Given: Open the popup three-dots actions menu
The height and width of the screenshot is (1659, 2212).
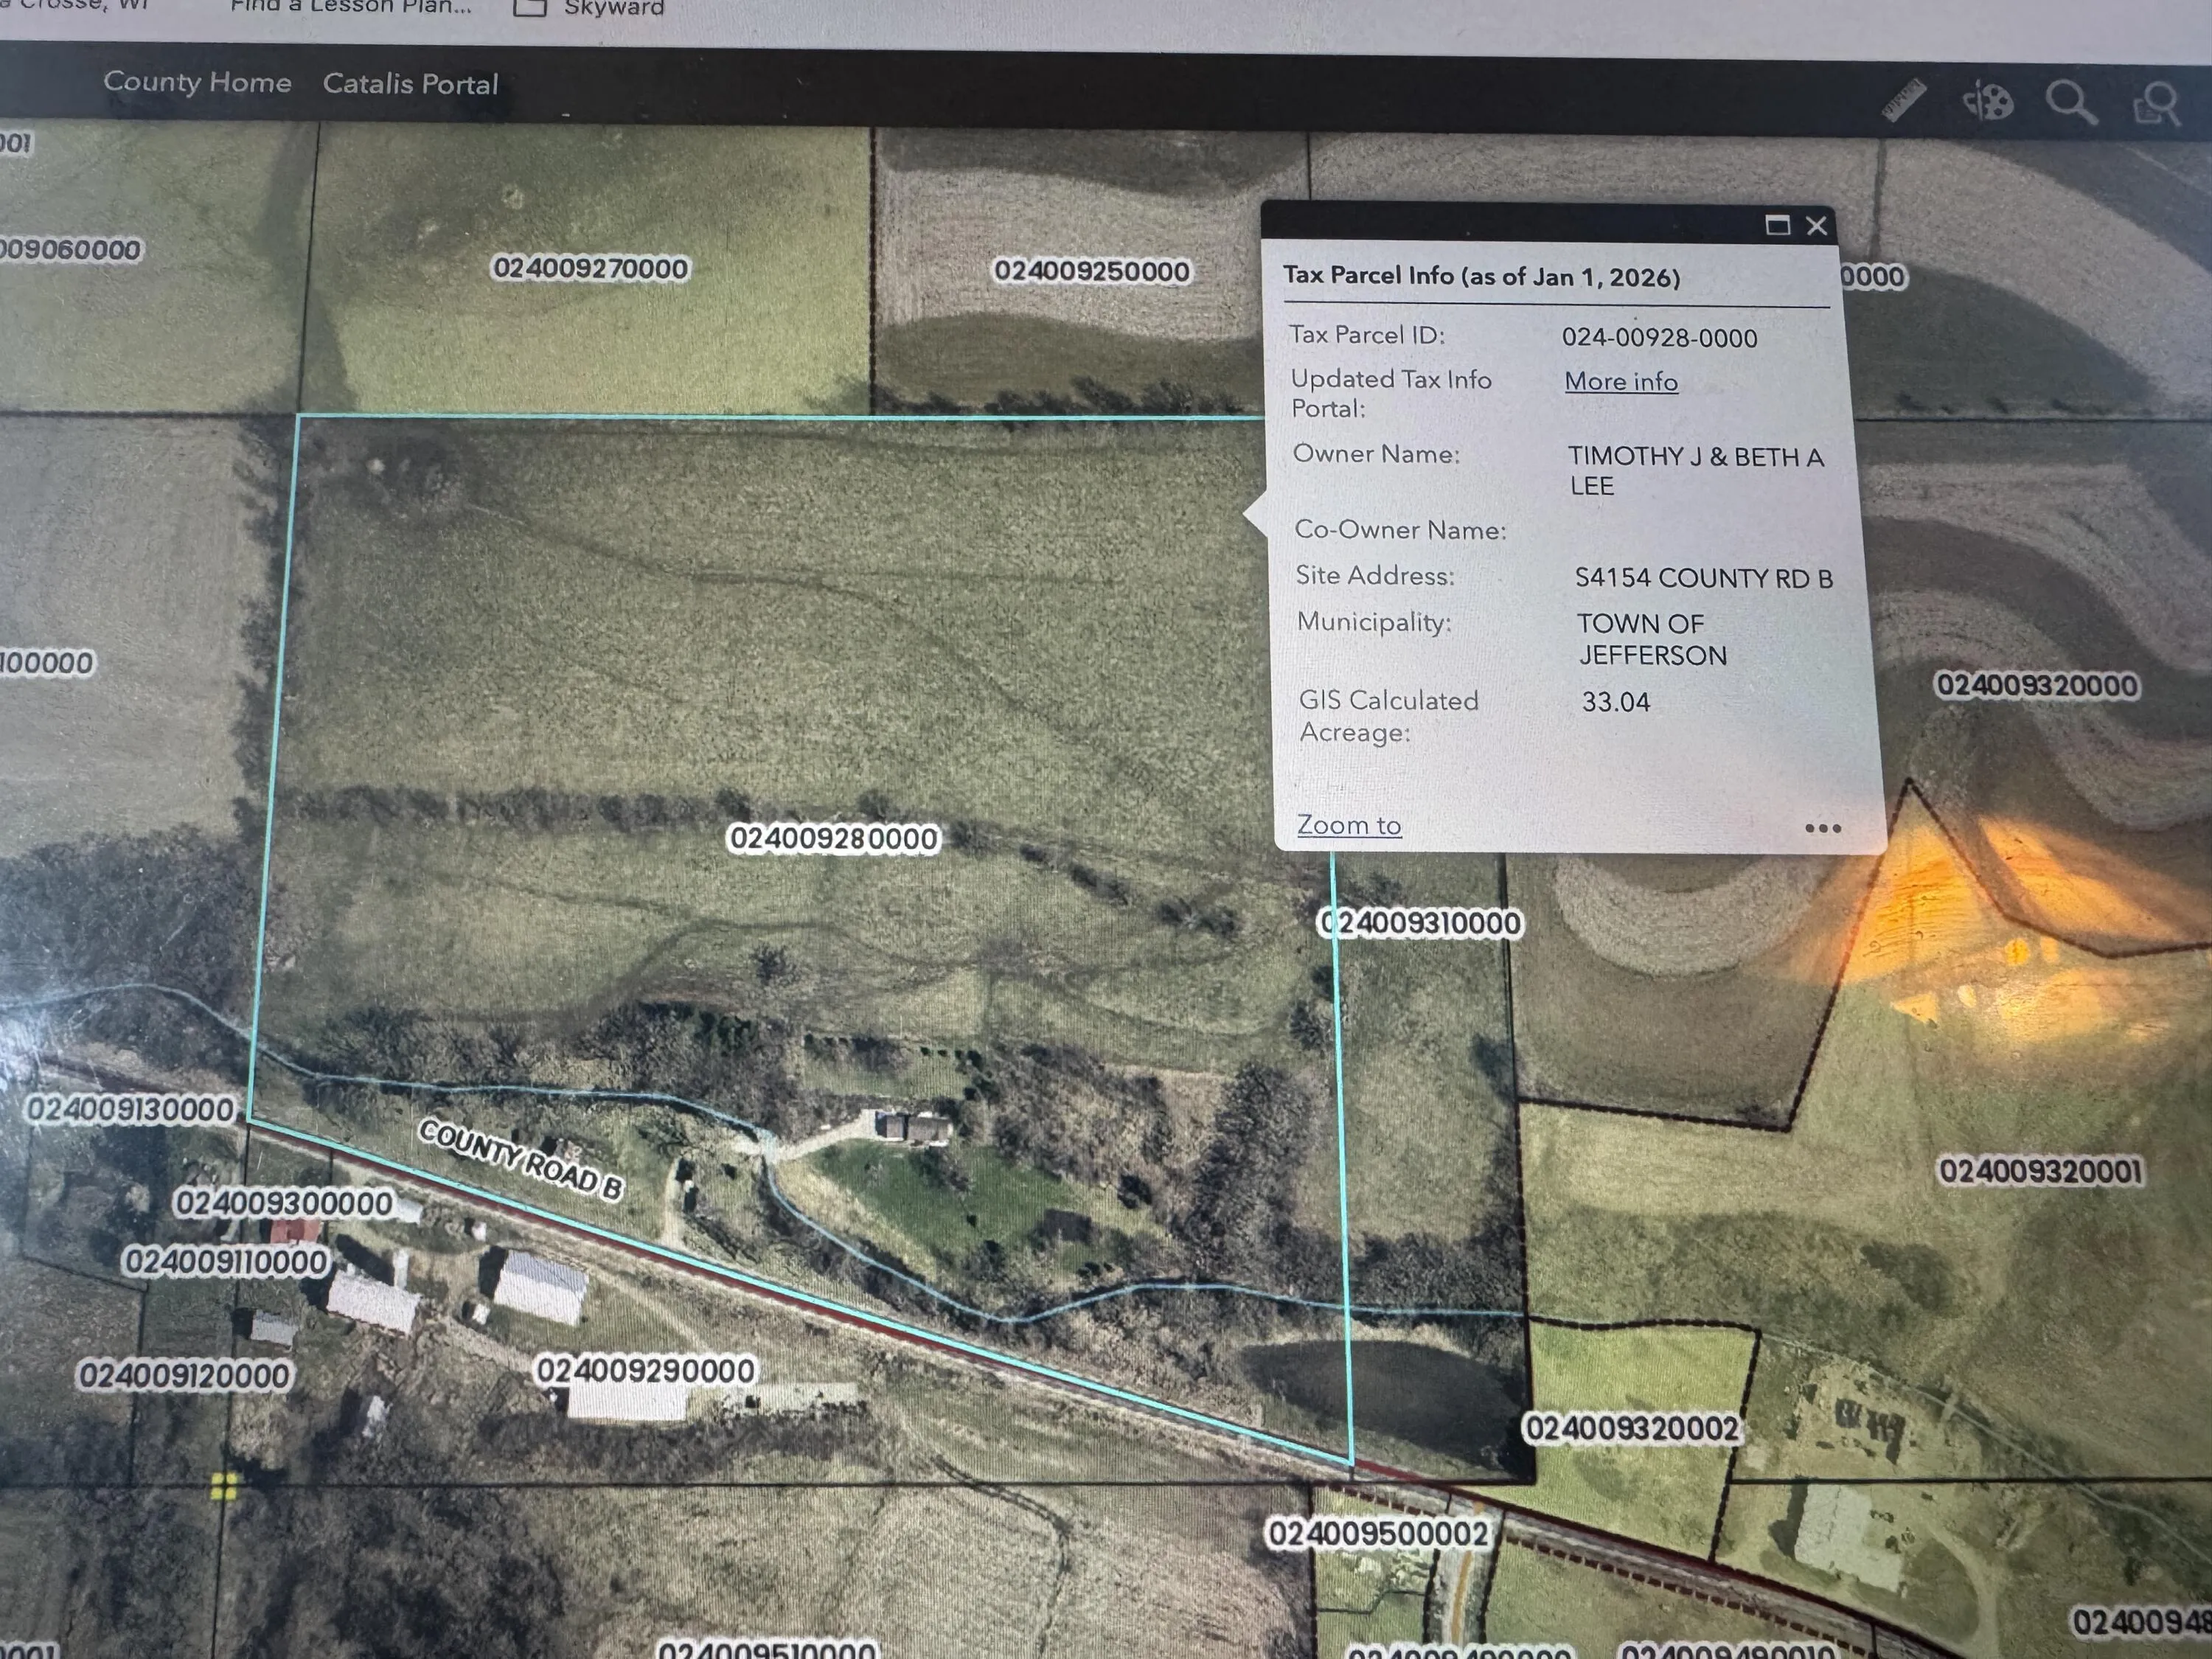Looking at the screenshot, I should (x=1823, y=828).
